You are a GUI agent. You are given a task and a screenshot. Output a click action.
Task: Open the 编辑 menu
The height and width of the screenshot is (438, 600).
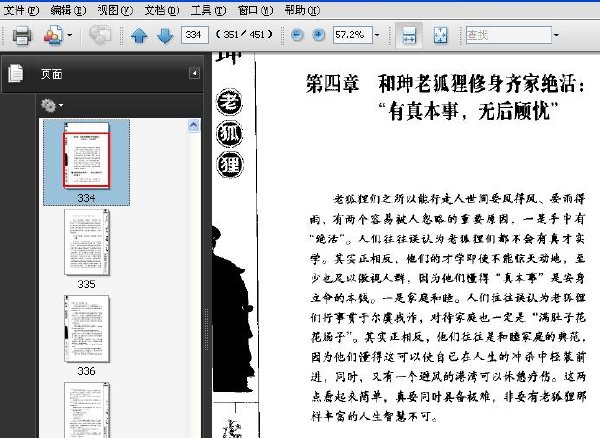[x=68, y=10]
